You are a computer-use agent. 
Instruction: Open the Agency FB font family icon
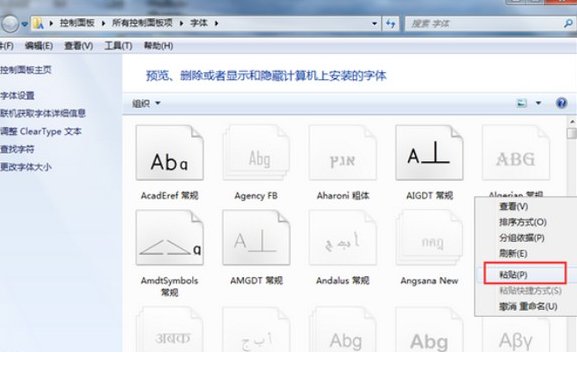[x=256, y=153]
